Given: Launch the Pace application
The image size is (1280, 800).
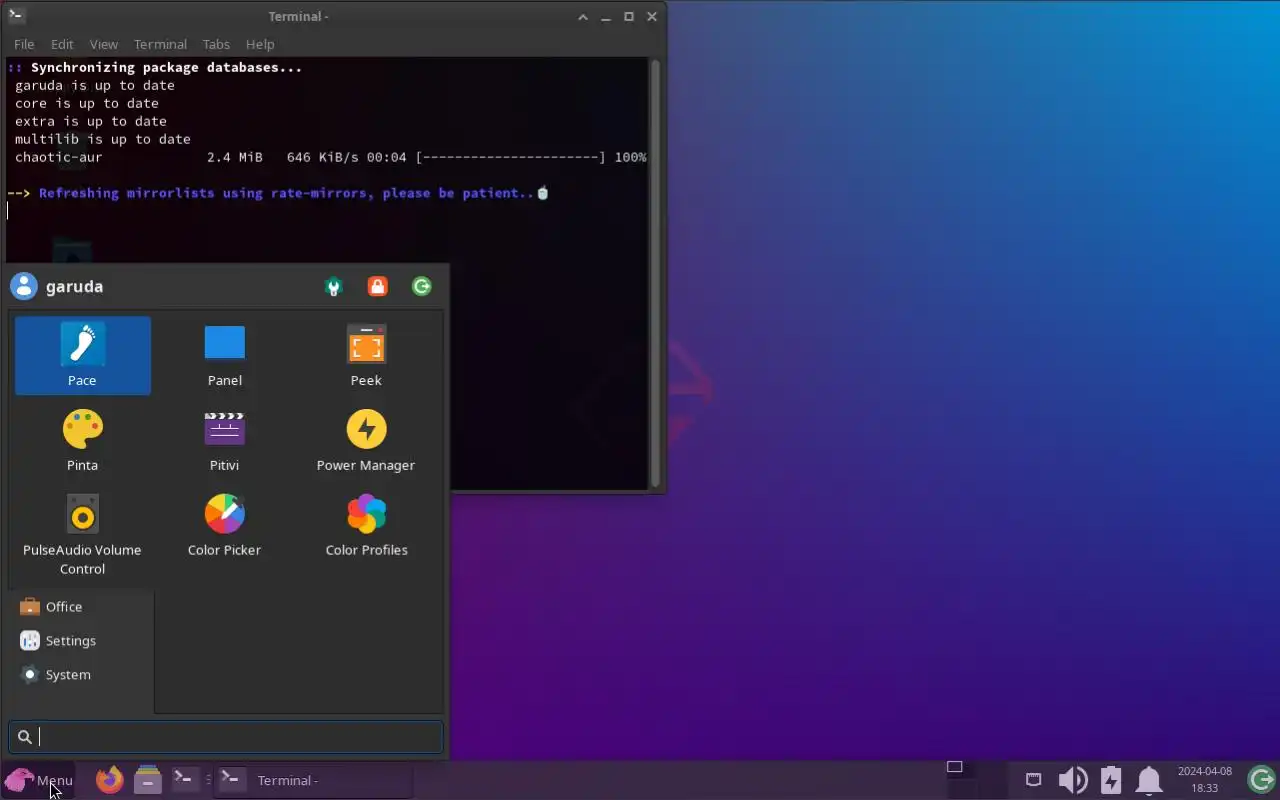Looking at the screenshot, I should [82, 355].
